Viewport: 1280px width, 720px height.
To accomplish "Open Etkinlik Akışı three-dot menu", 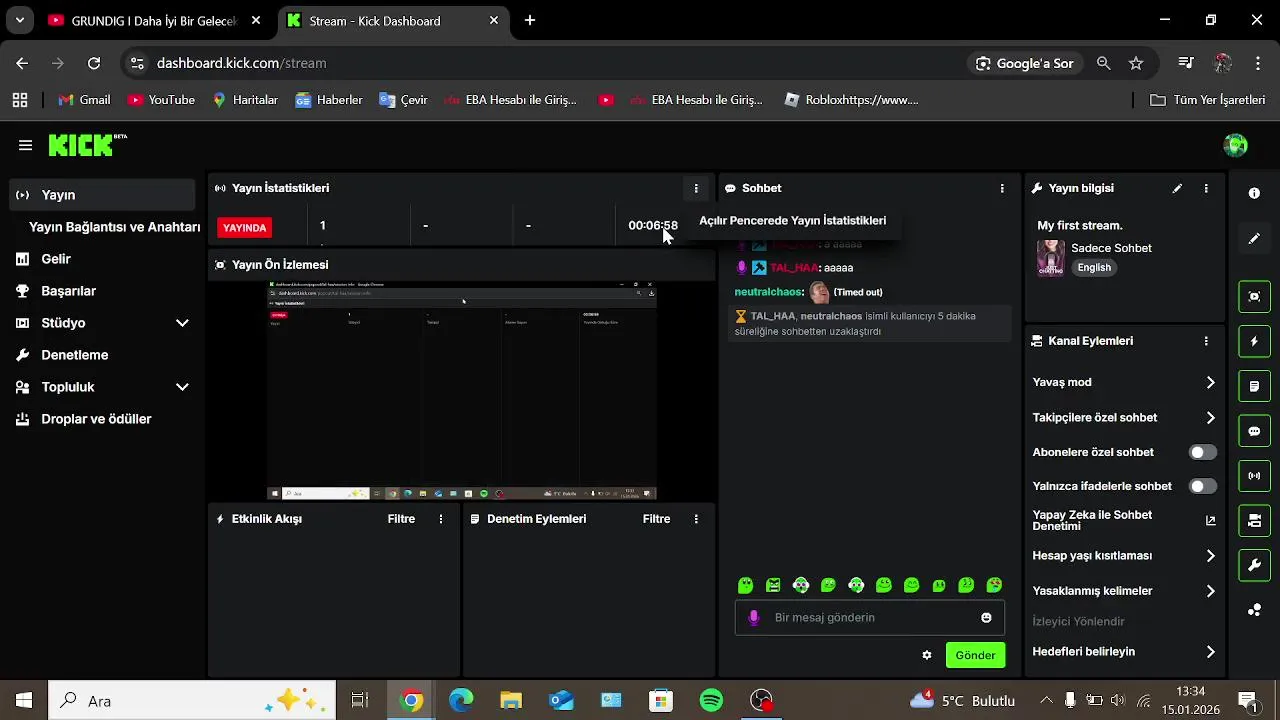I will pos(441,519).
